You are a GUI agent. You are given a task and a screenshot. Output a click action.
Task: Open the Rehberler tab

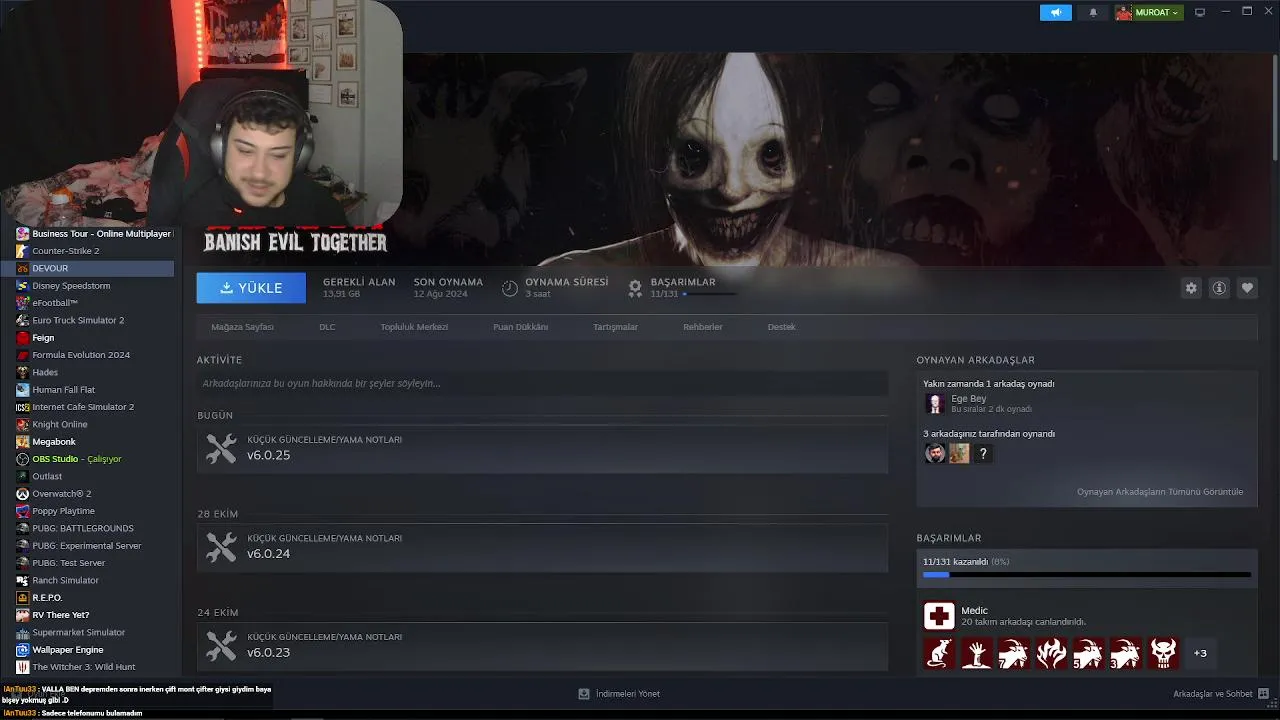pos(703,327)
